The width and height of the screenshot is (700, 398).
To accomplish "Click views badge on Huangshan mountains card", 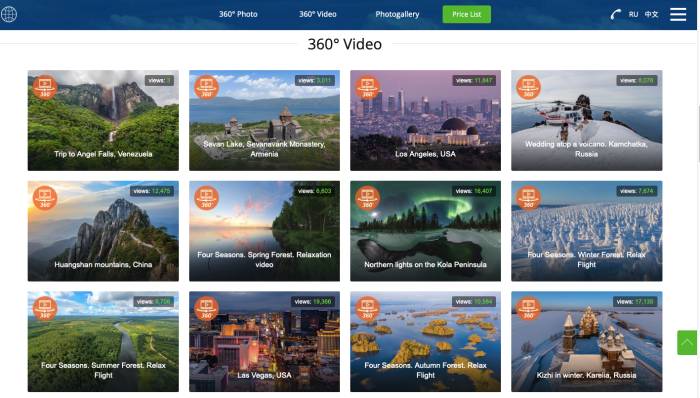I will 152,191.
